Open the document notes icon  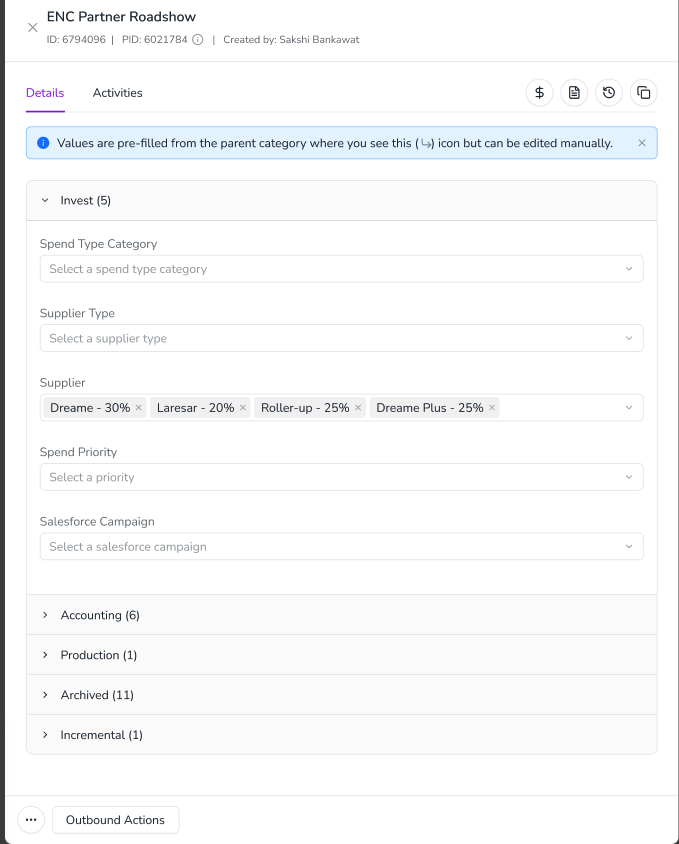(x=574, y=93)
